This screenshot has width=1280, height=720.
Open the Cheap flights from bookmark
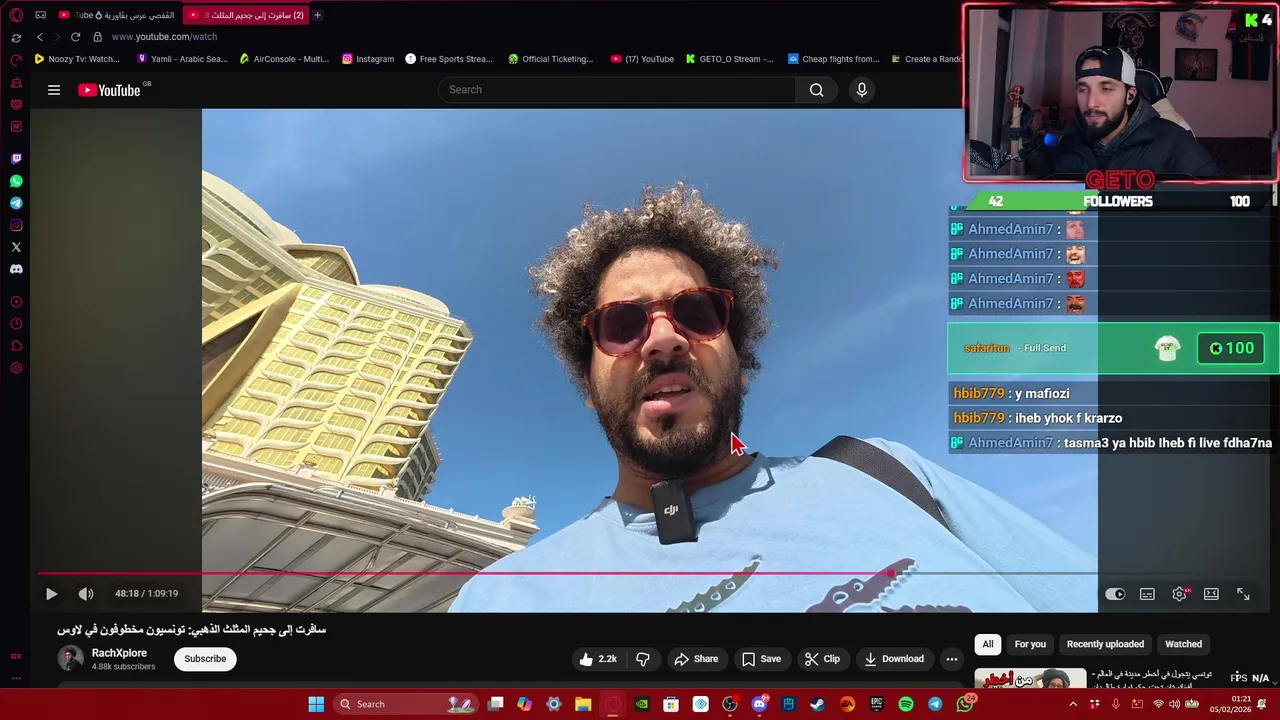point(833,59)
